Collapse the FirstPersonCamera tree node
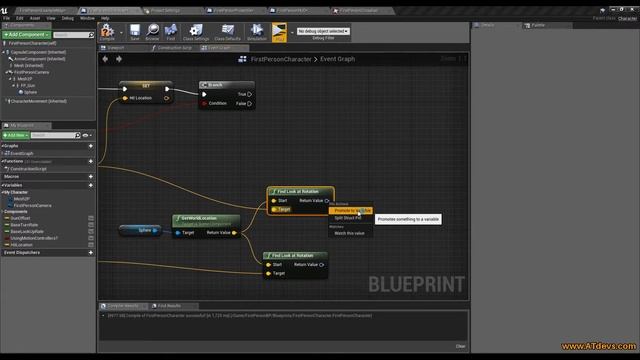Viewport: 640px width, 360px height. [6, 72]
